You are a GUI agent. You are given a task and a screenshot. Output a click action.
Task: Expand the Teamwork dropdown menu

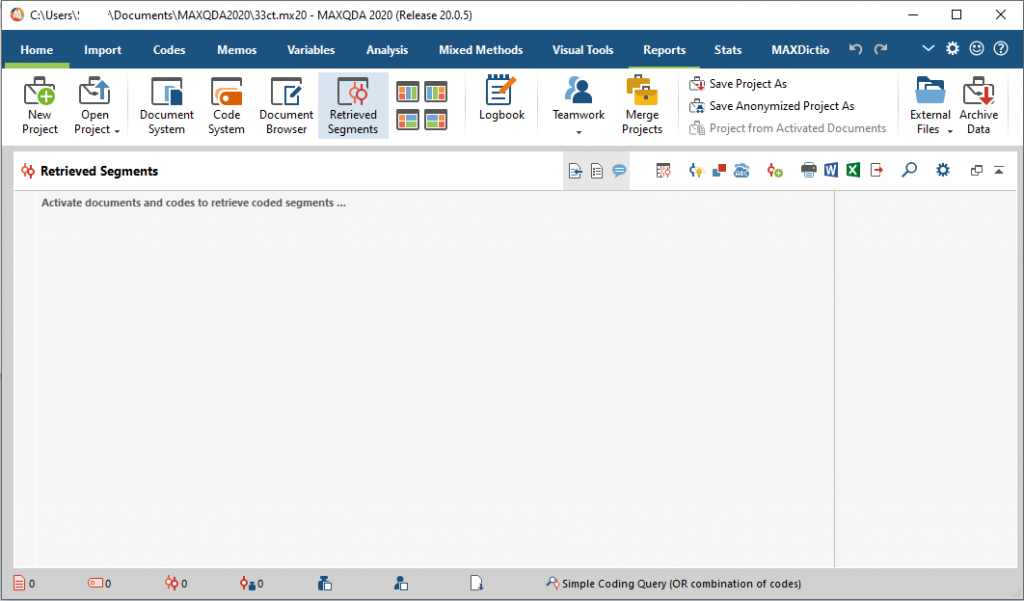579,133
